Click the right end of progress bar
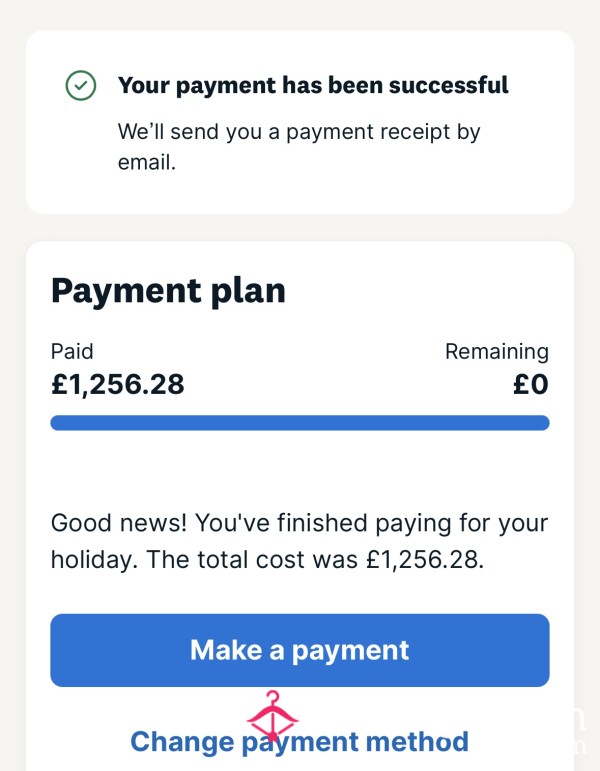 (x=540, y=423)
